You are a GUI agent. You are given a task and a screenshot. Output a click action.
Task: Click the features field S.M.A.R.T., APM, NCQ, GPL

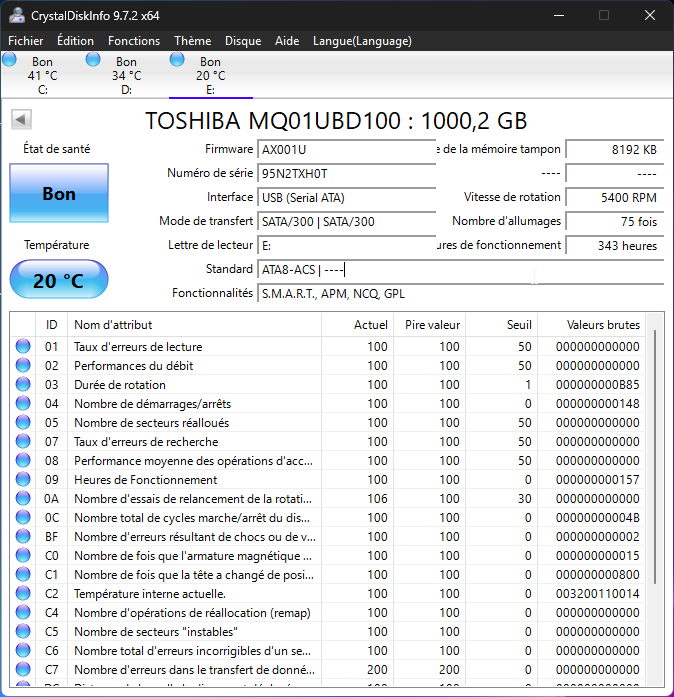(460, 293)
